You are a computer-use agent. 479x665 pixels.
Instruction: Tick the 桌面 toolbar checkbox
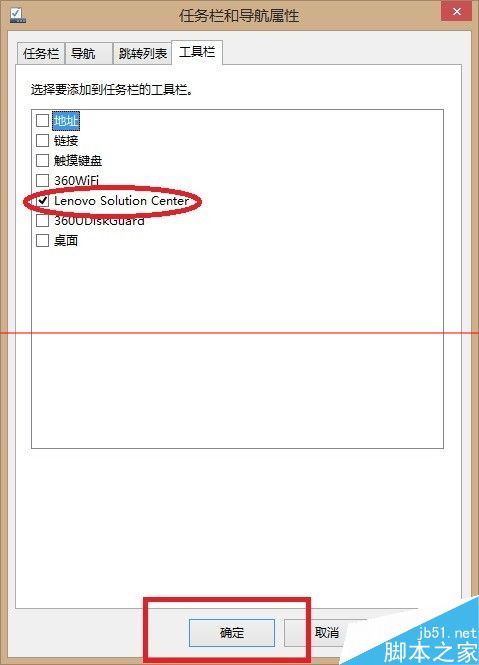[42, 241]
